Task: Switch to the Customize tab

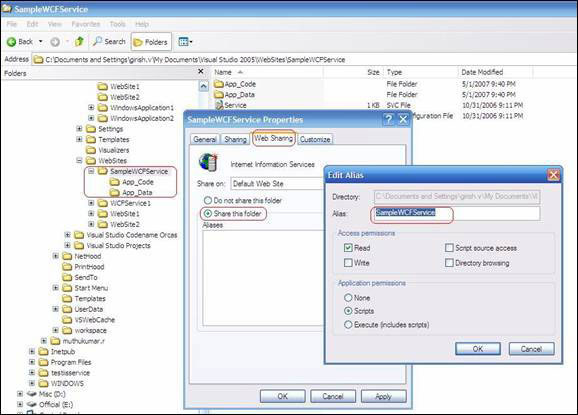Action: [x=315, y=139]
